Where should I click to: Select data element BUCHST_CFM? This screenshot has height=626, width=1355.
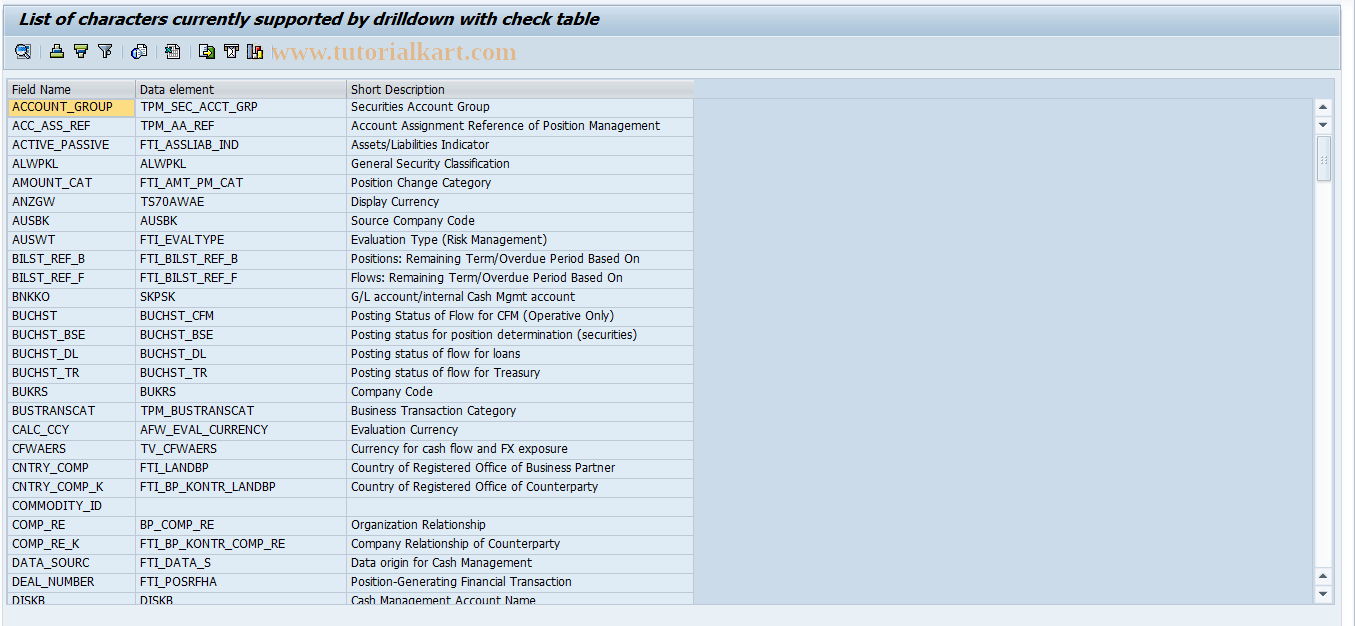click(177, 316)
